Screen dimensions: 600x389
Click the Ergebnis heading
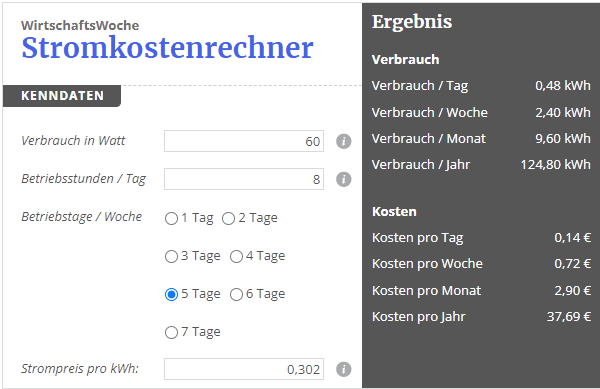(412, 22)
